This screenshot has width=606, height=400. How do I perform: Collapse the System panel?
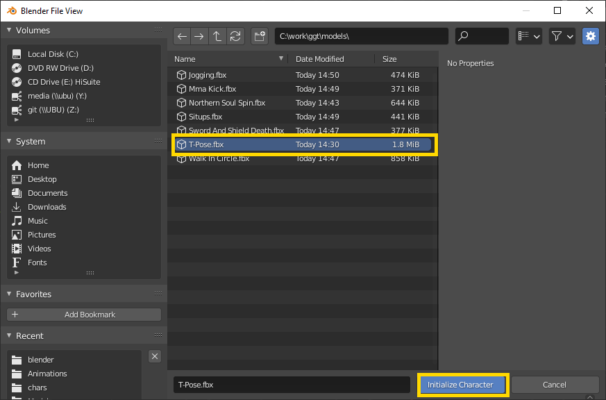(9, 141)
